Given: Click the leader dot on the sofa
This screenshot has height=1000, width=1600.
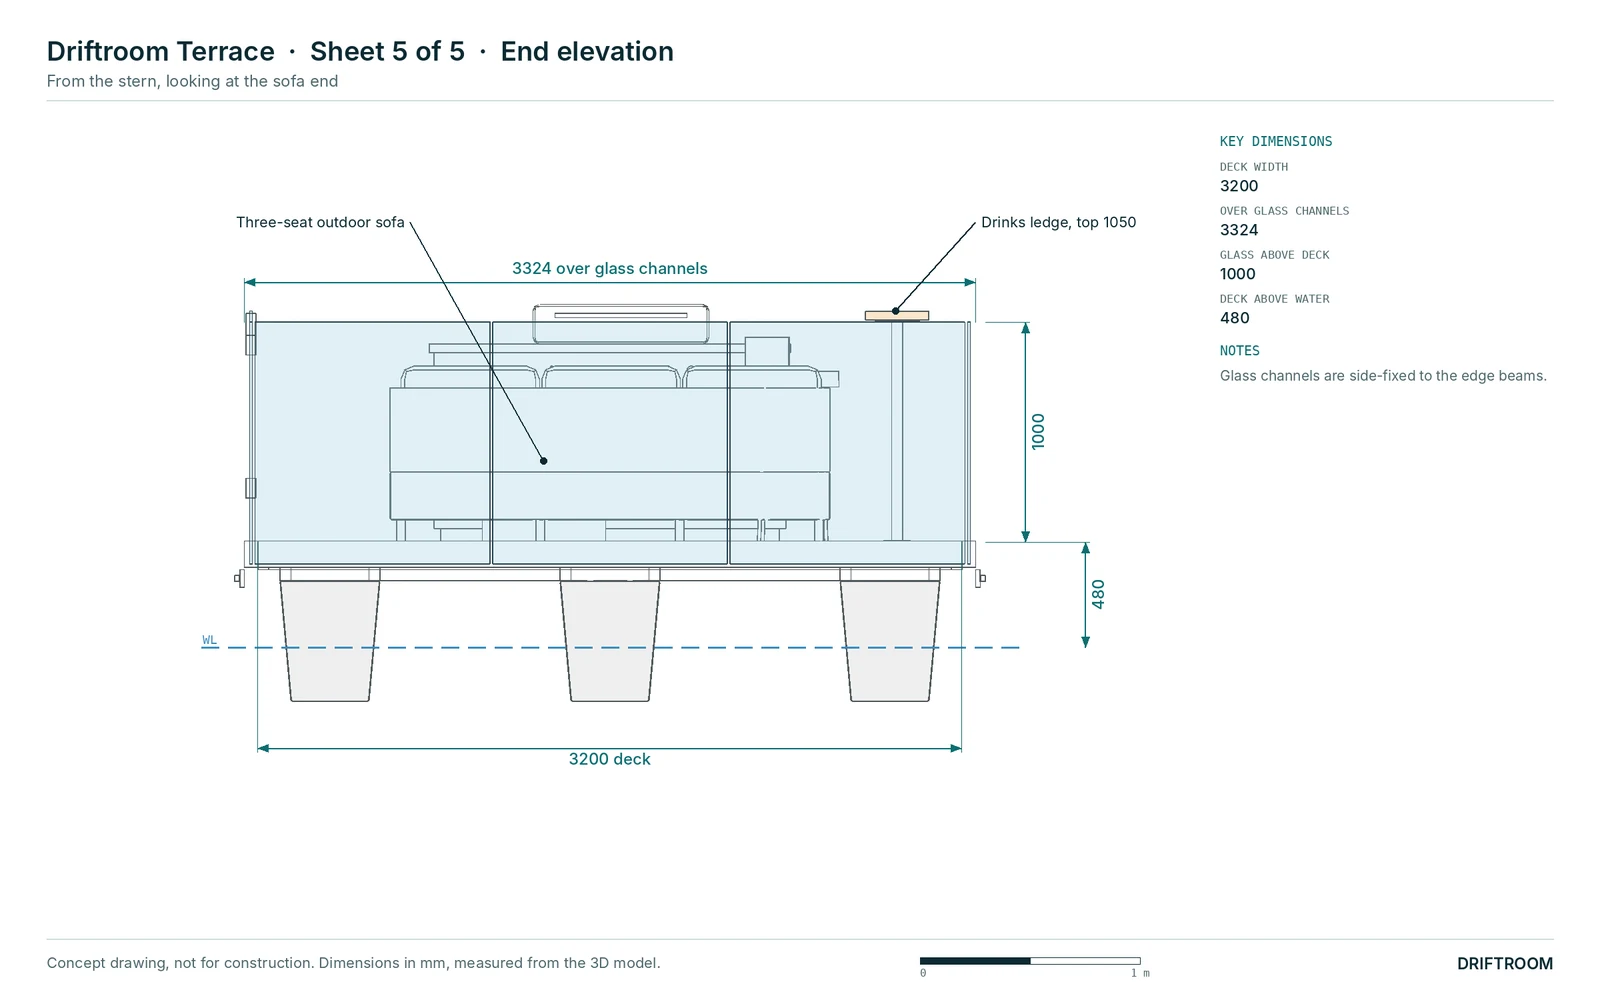Looking at the screenshot, I should (x=544, y=461).
